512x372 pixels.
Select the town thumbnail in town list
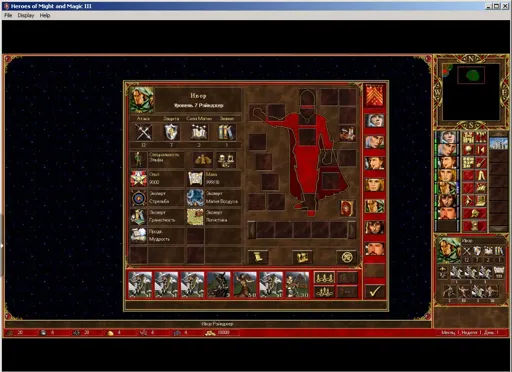click(x=499, y=144)
